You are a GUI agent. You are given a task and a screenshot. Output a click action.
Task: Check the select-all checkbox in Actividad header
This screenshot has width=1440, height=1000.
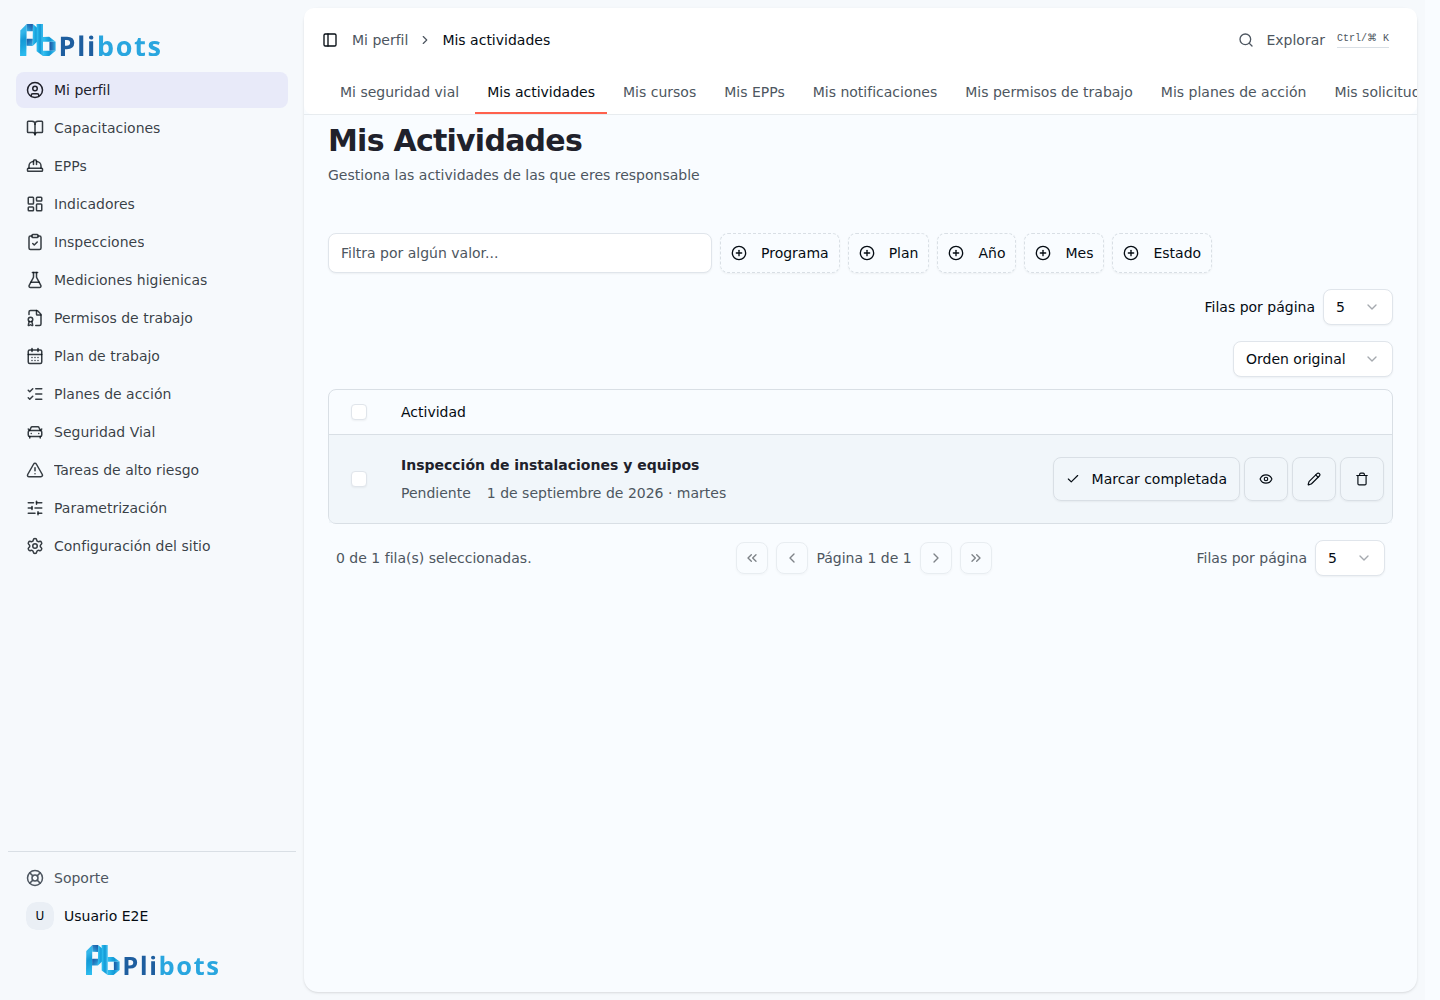pyautogui.click(x=359, y=412)
